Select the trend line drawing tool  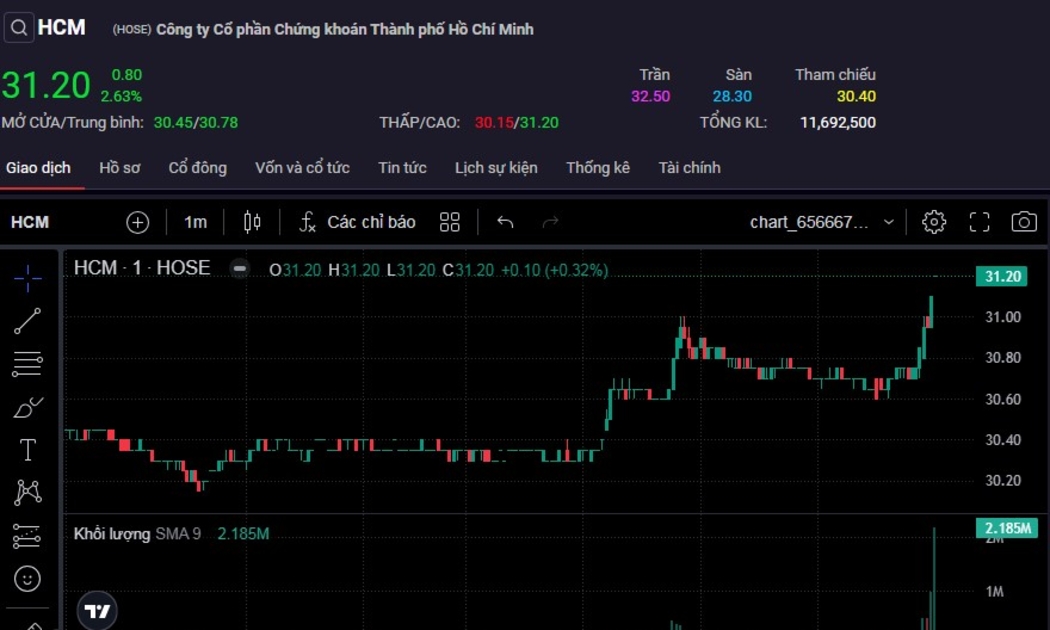point(28,321)
